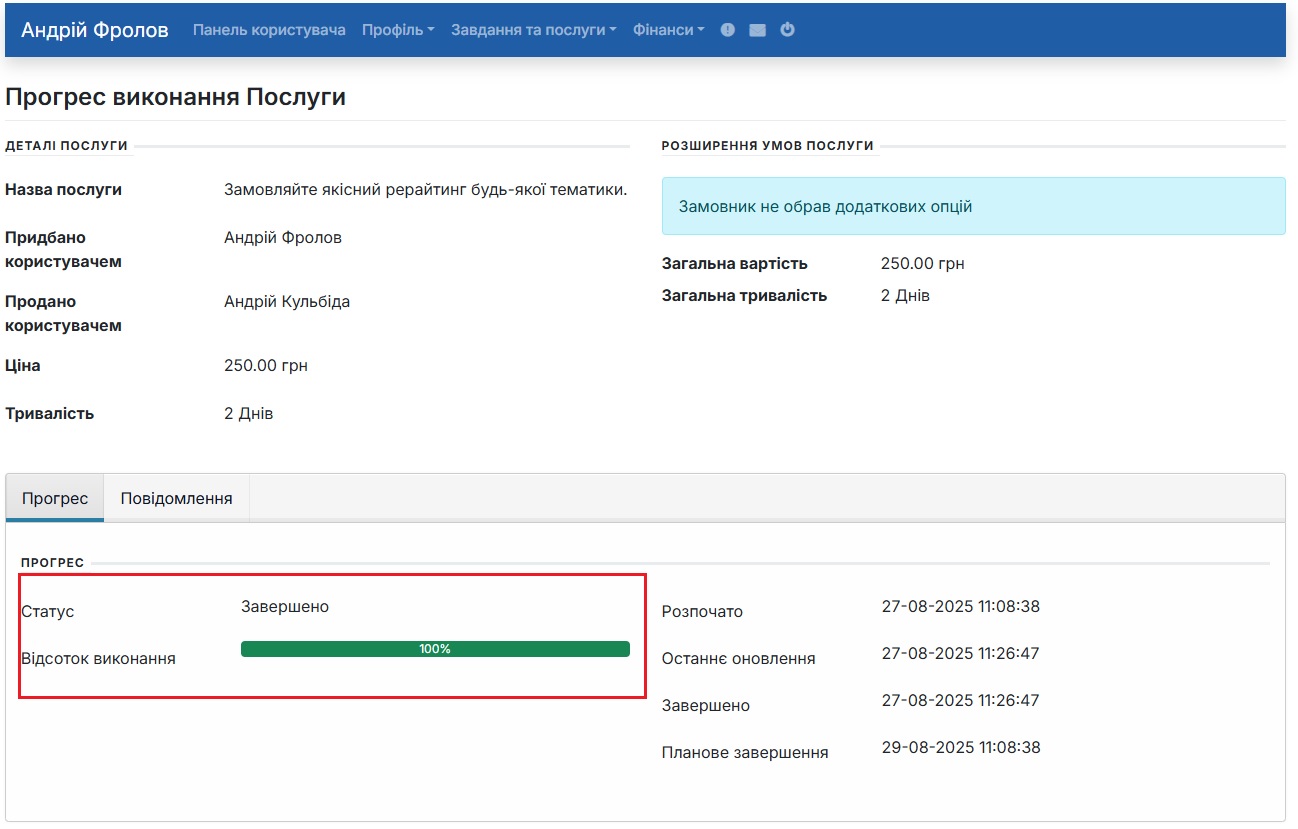The image size is (1298, 829).
Task: Click the service title about рерайтинг
Action: (426, 189)
